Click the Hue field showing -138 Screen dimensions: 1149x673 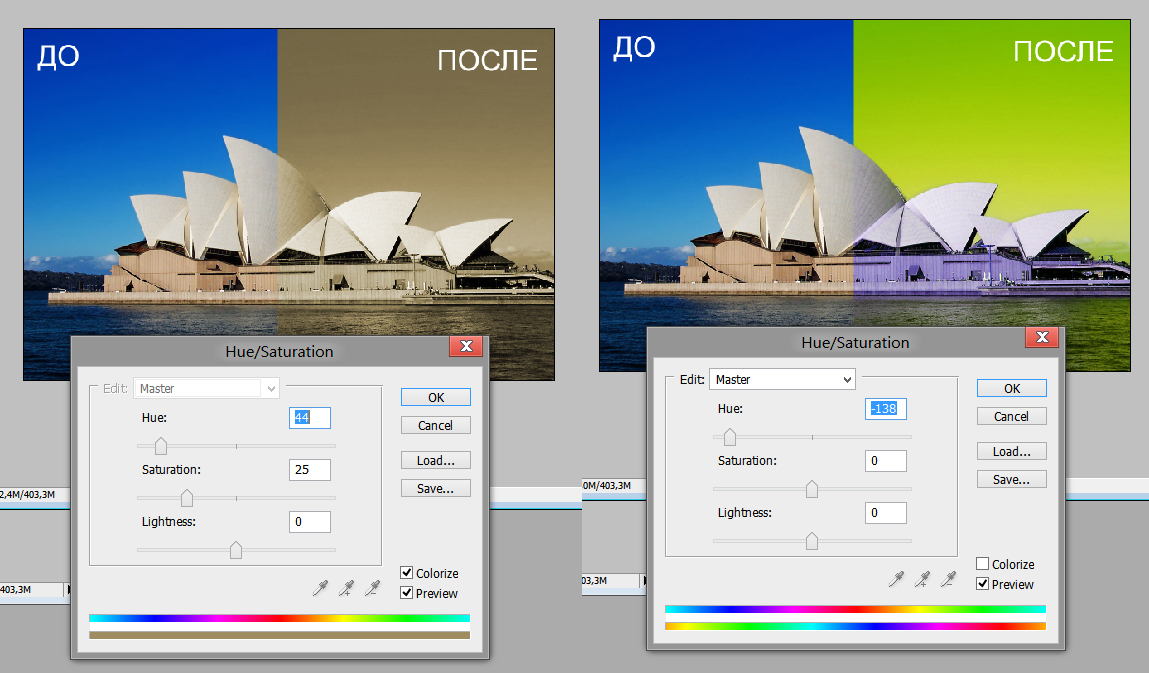pos(886,409)
